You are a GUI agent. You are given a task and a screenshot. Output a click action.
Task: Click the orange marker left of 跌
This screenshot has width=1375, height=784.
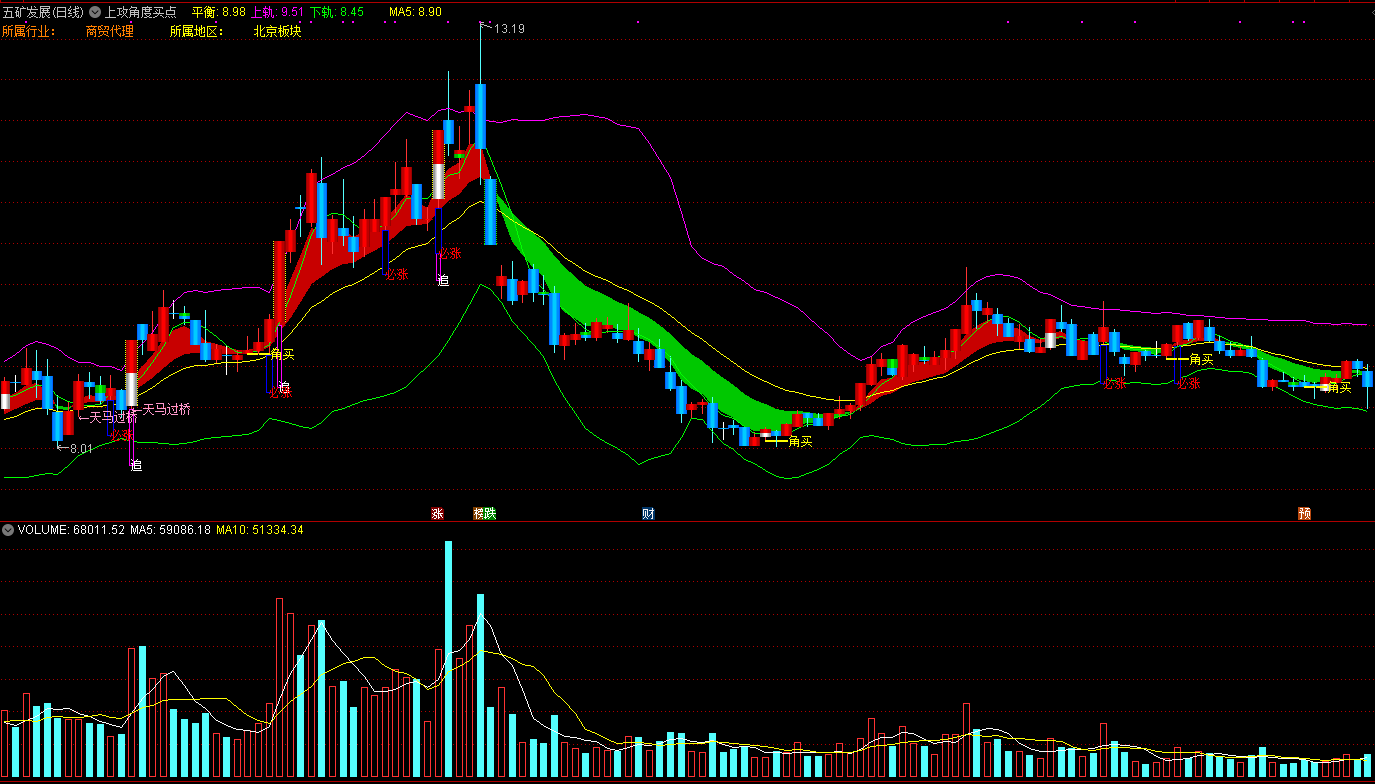coord(478,514)
